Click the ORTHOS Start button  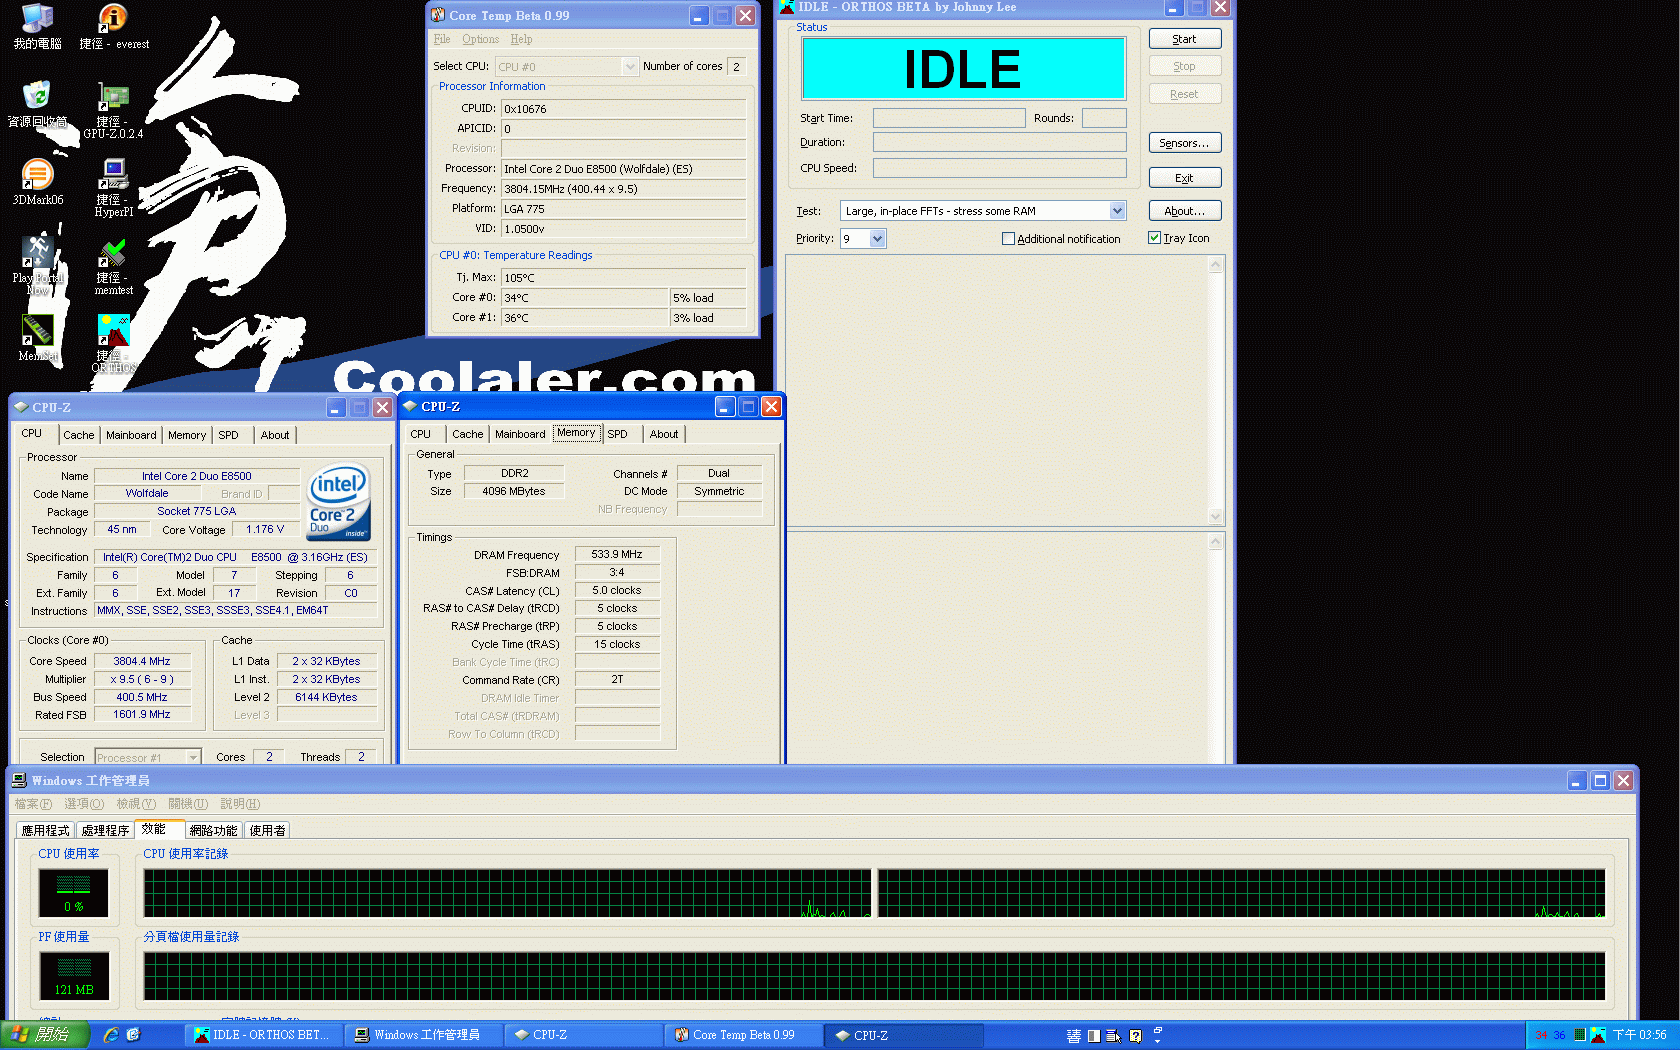1184,39
